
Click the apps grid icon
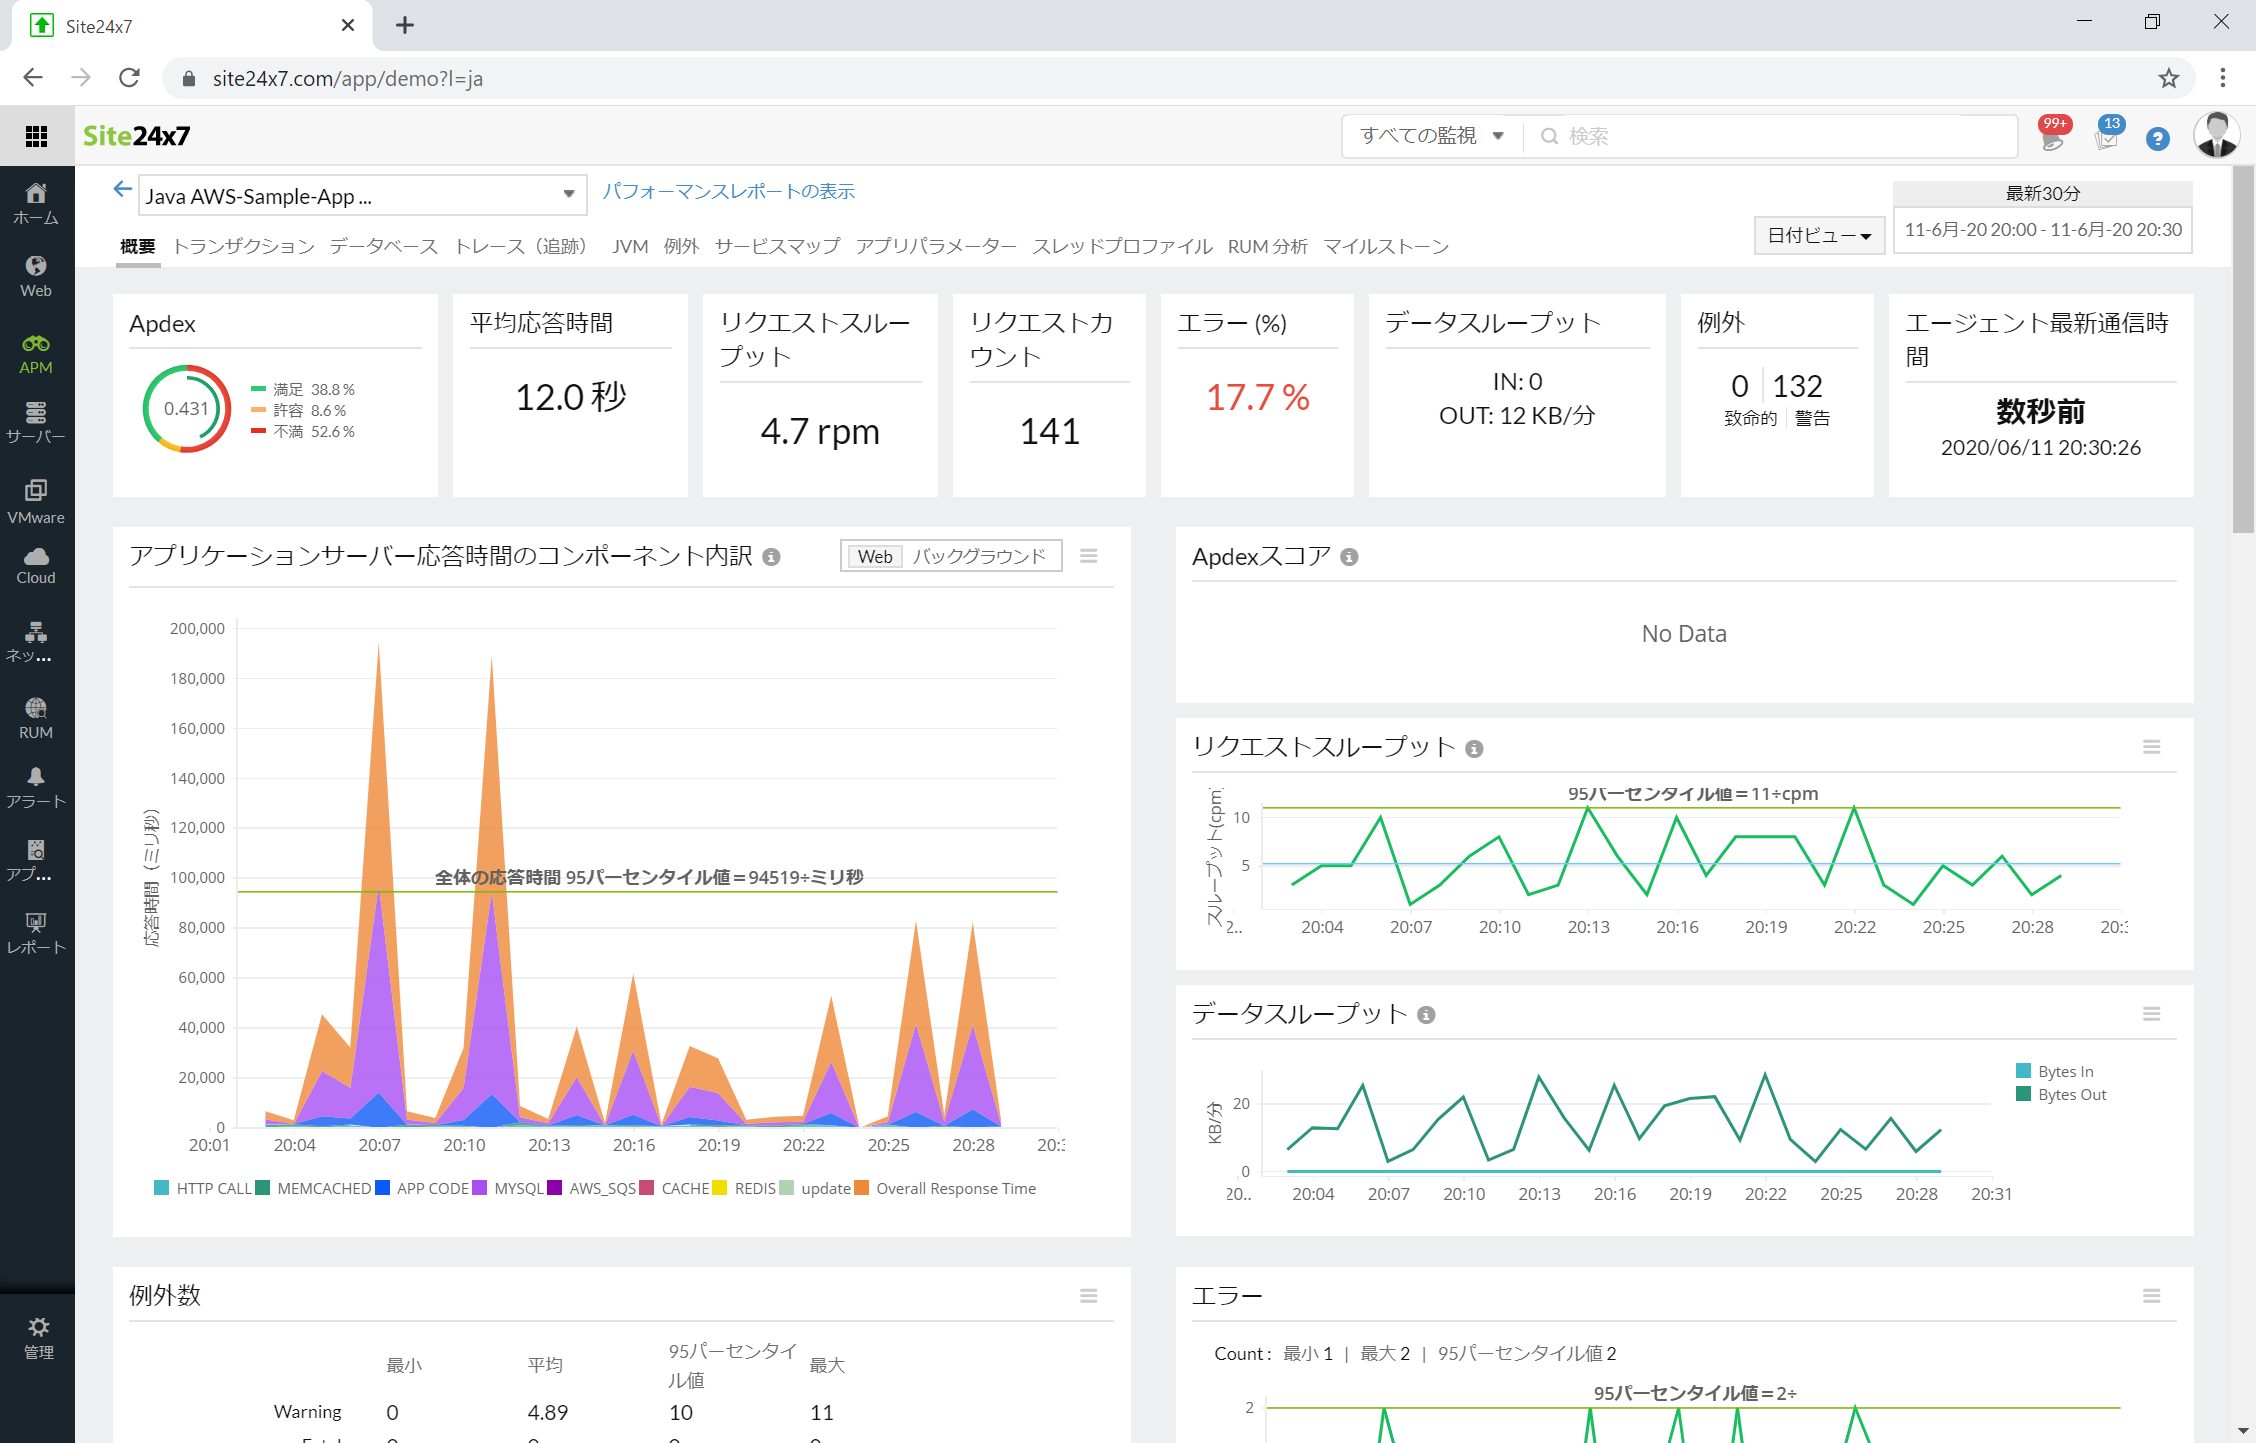(37, 136)
